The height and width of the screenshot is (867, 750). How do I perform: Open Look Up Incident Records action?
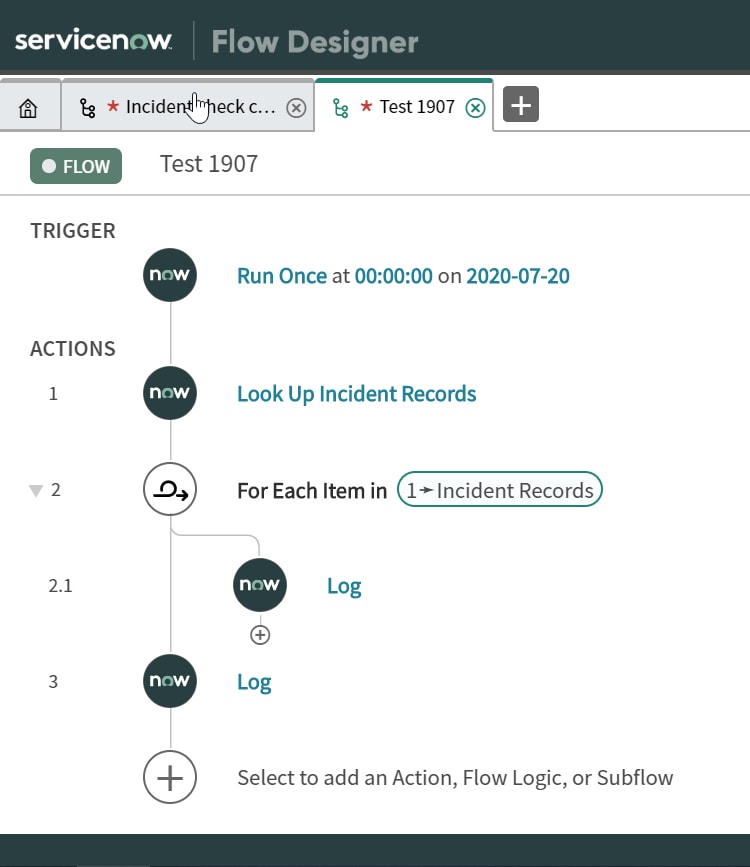pyautogui.click(x=357, y=394)
